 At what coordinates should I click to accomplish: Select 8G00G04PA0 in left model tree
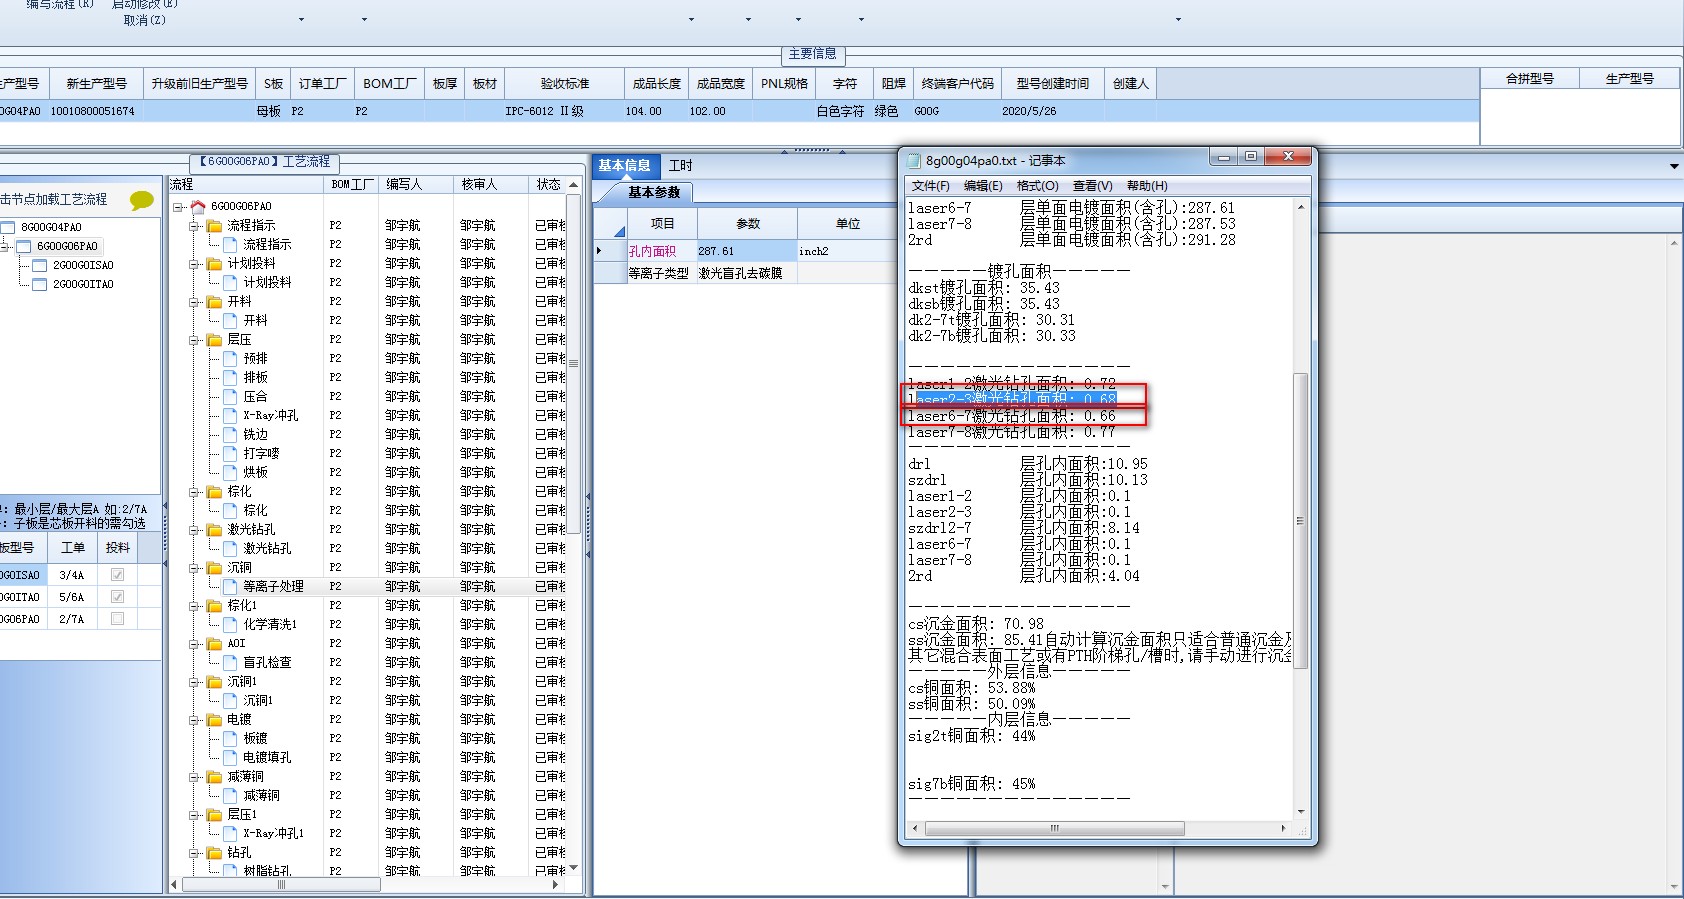pyautogui.click(x=51, y=228)
